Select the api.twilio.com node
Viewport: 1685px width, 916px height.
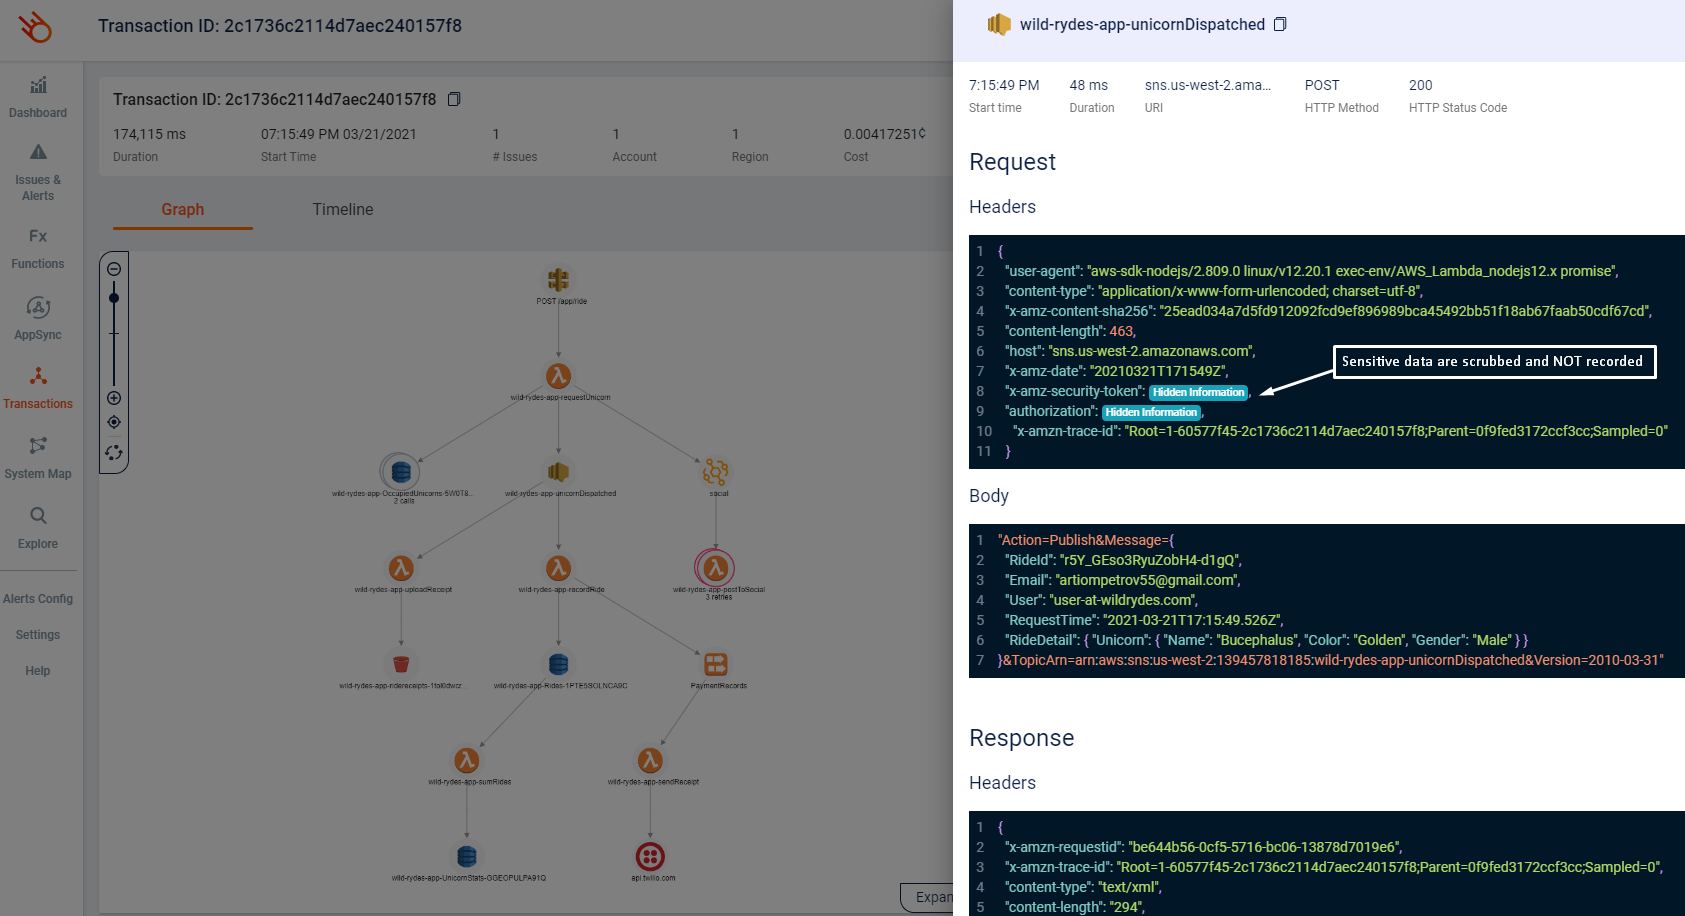651,857
